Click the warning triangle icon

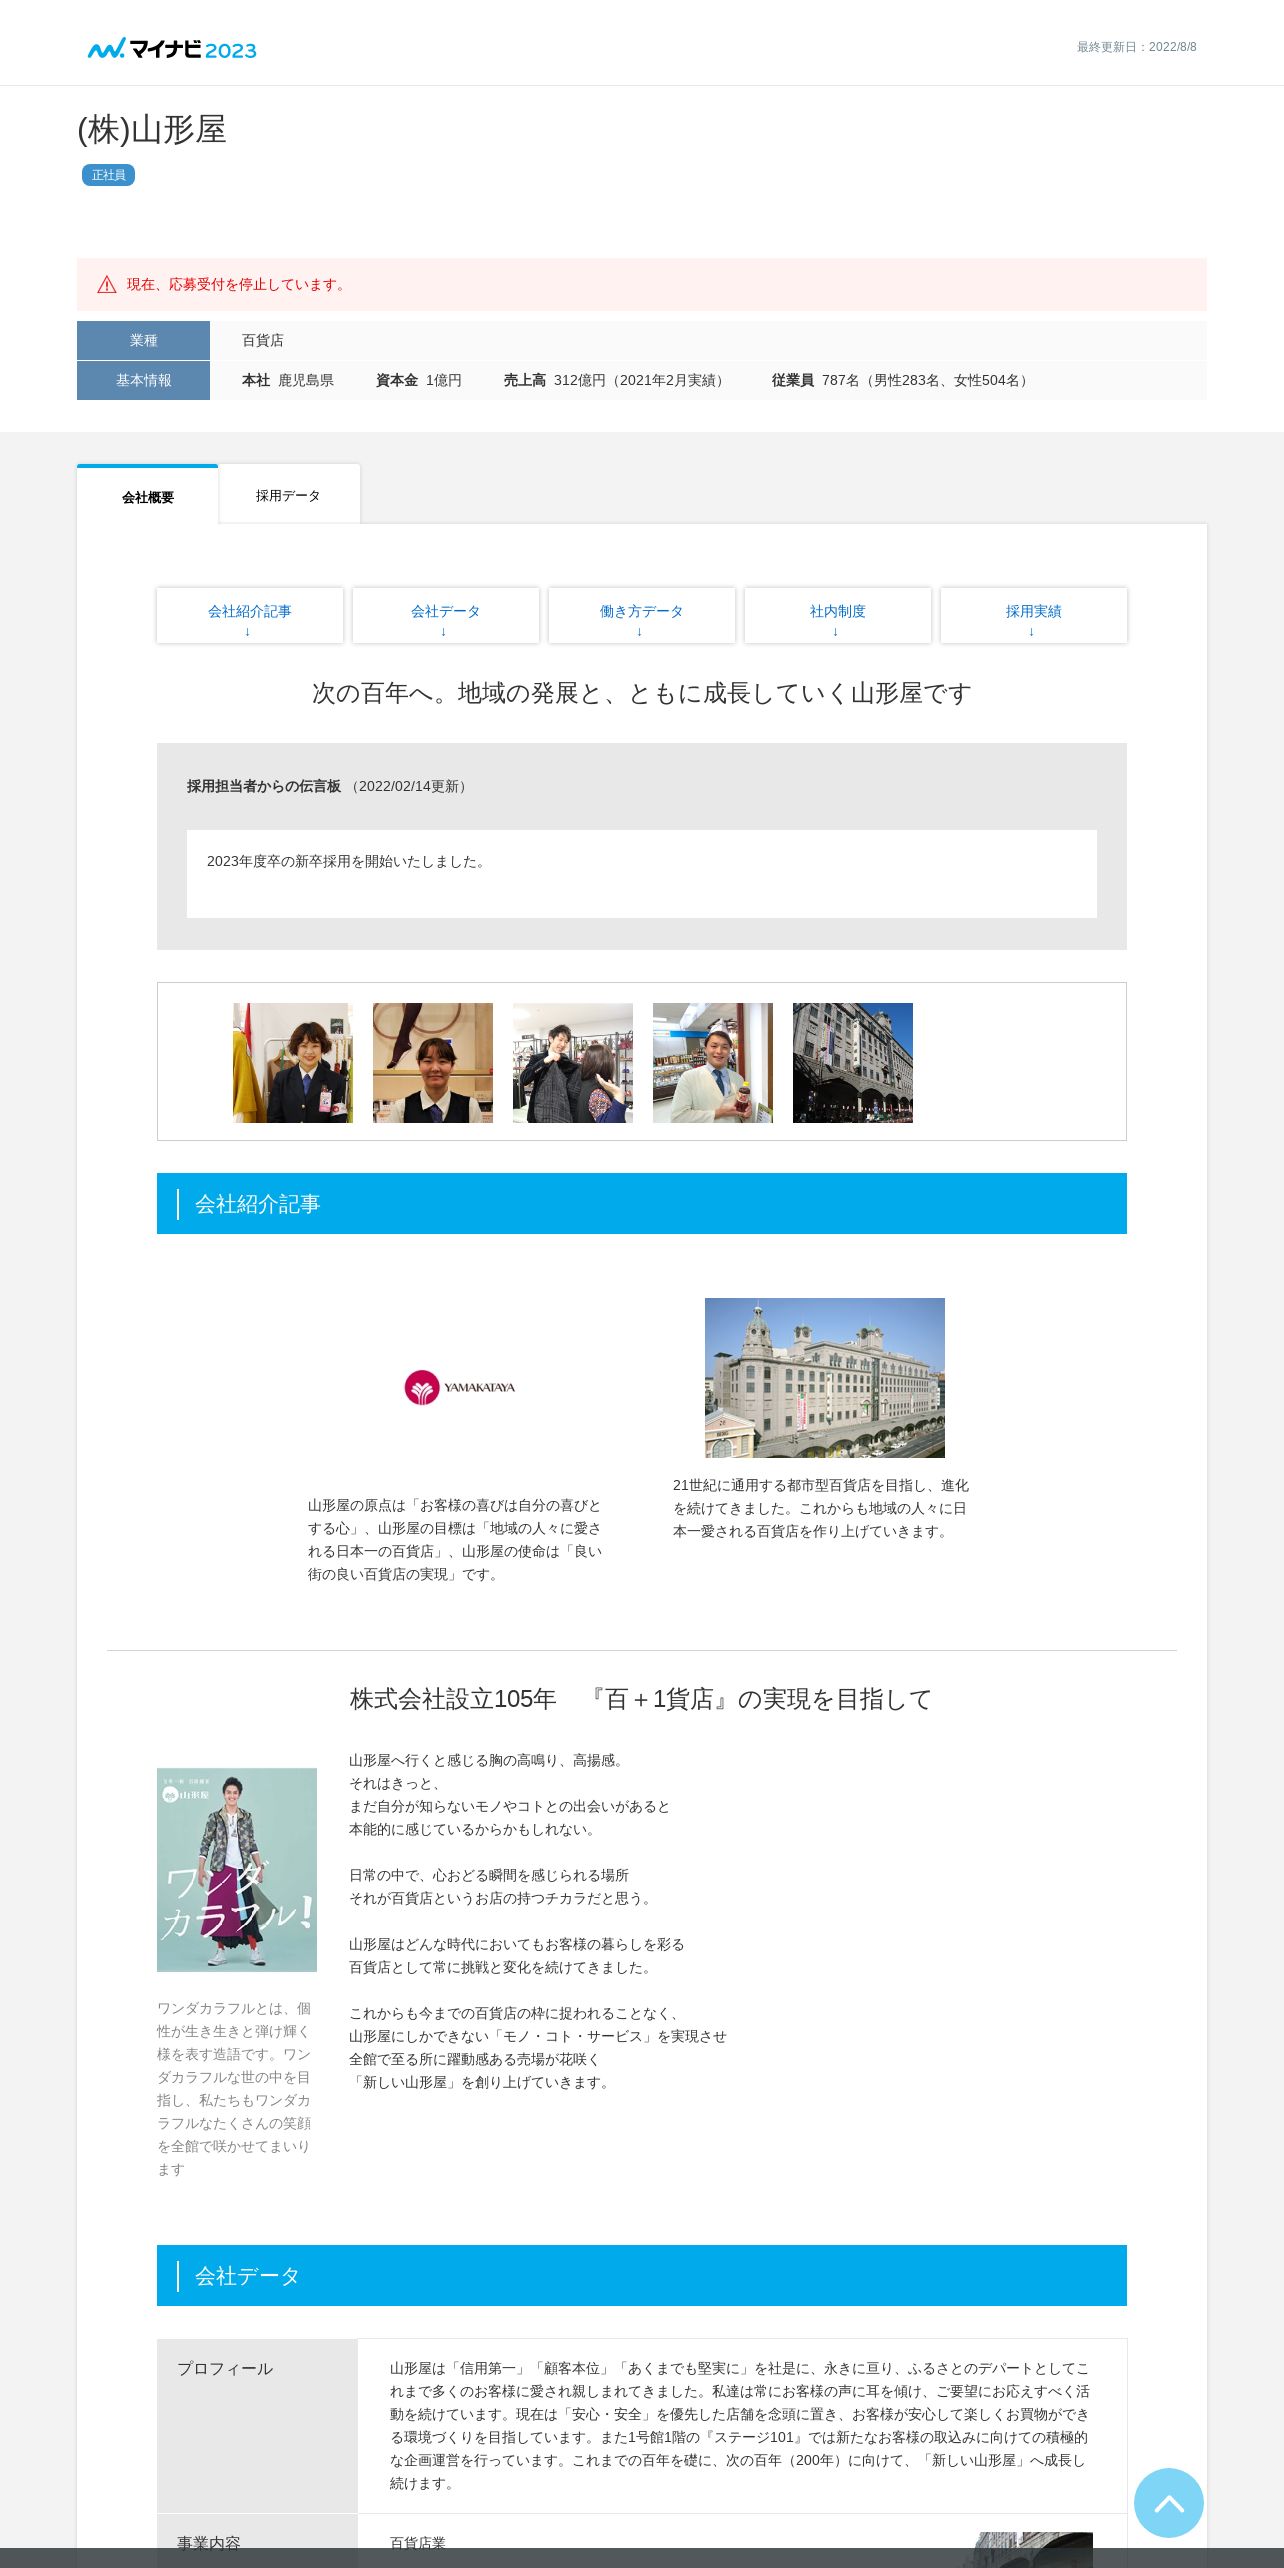pyautogui.click(x=107, y=285)
